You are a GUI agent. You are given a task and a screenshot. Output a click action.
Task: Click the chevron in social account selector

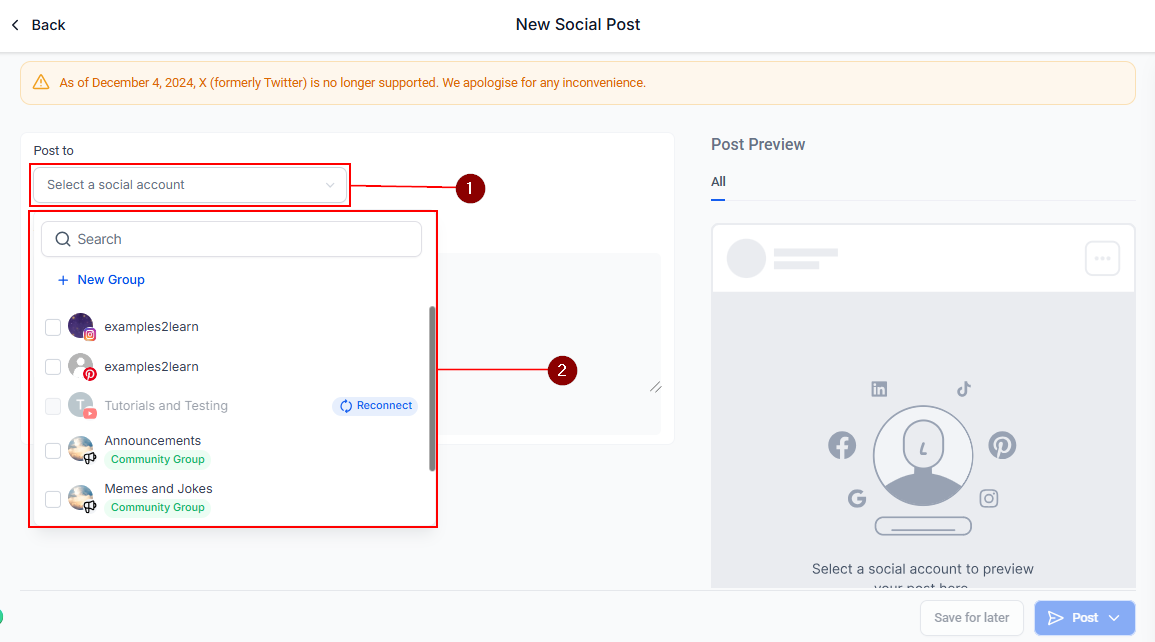(330, 185)
